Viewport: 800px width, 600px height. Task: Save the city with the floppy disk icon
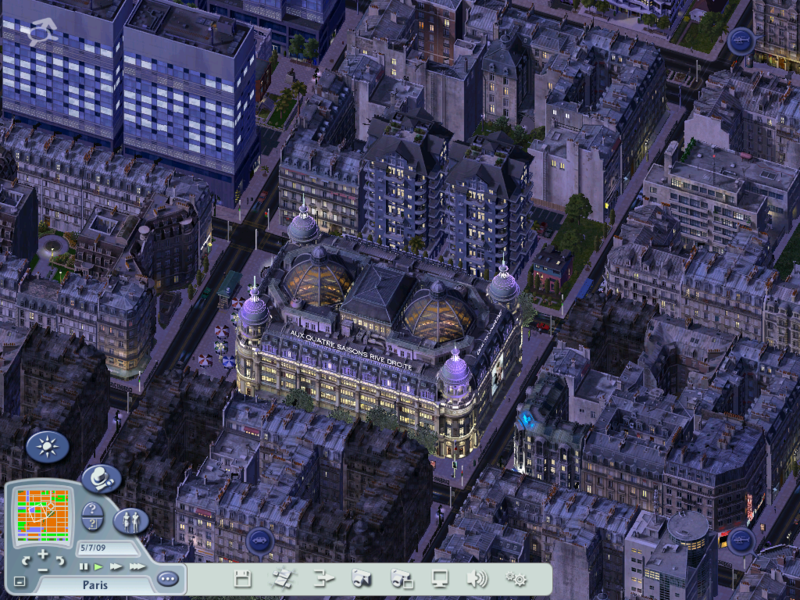(243, 579)
